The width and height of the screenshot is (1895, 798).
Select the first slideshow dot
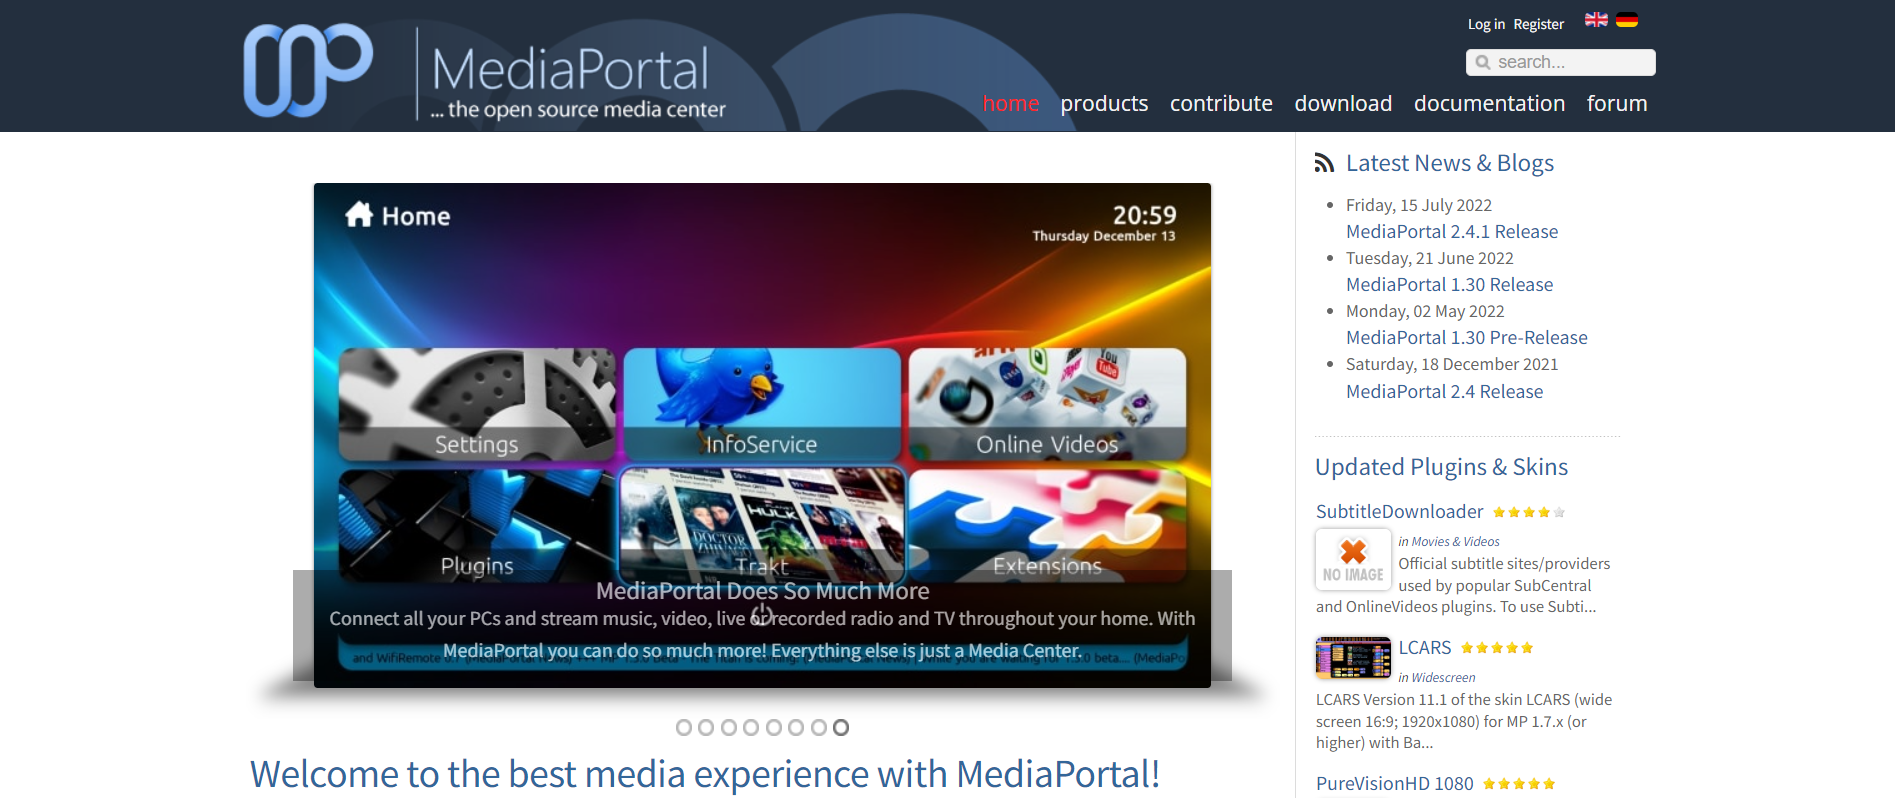(x=684, y=728)
